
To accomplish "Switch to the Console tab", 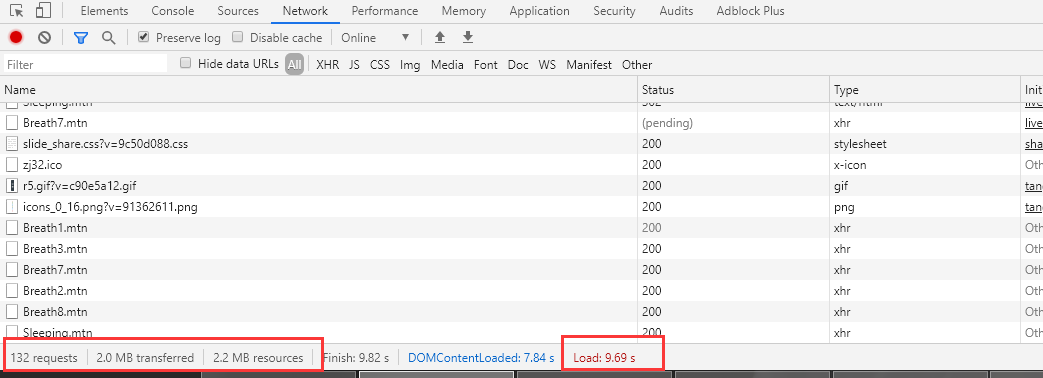I will [x=173, y=11].
